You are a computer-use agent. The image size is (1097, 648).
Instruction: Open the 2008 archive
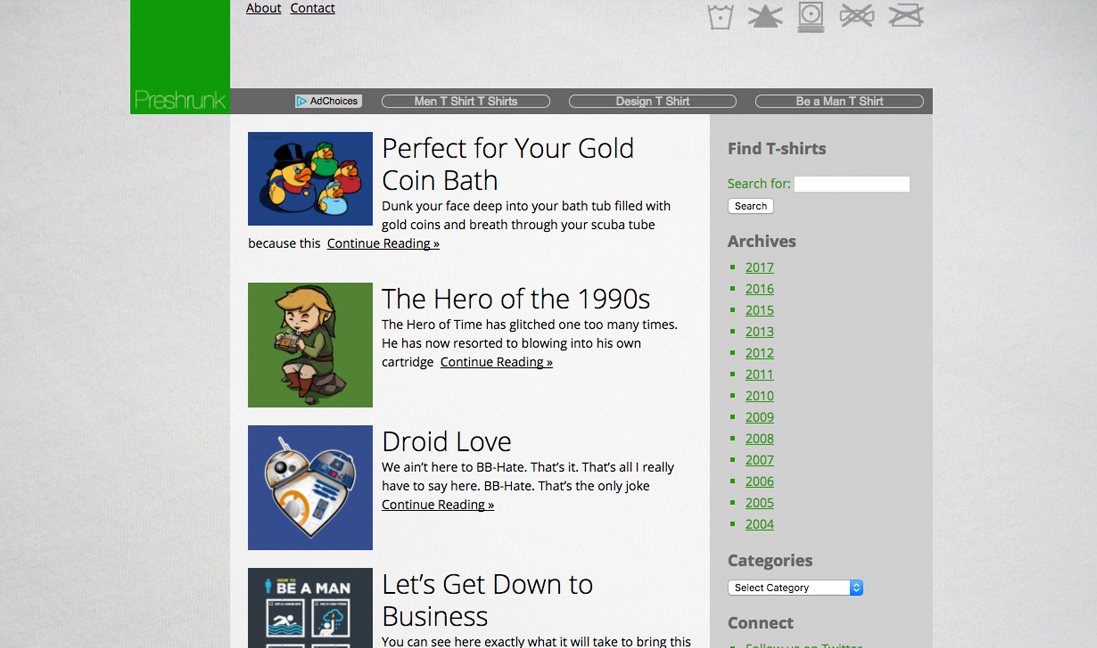point(759,439)
